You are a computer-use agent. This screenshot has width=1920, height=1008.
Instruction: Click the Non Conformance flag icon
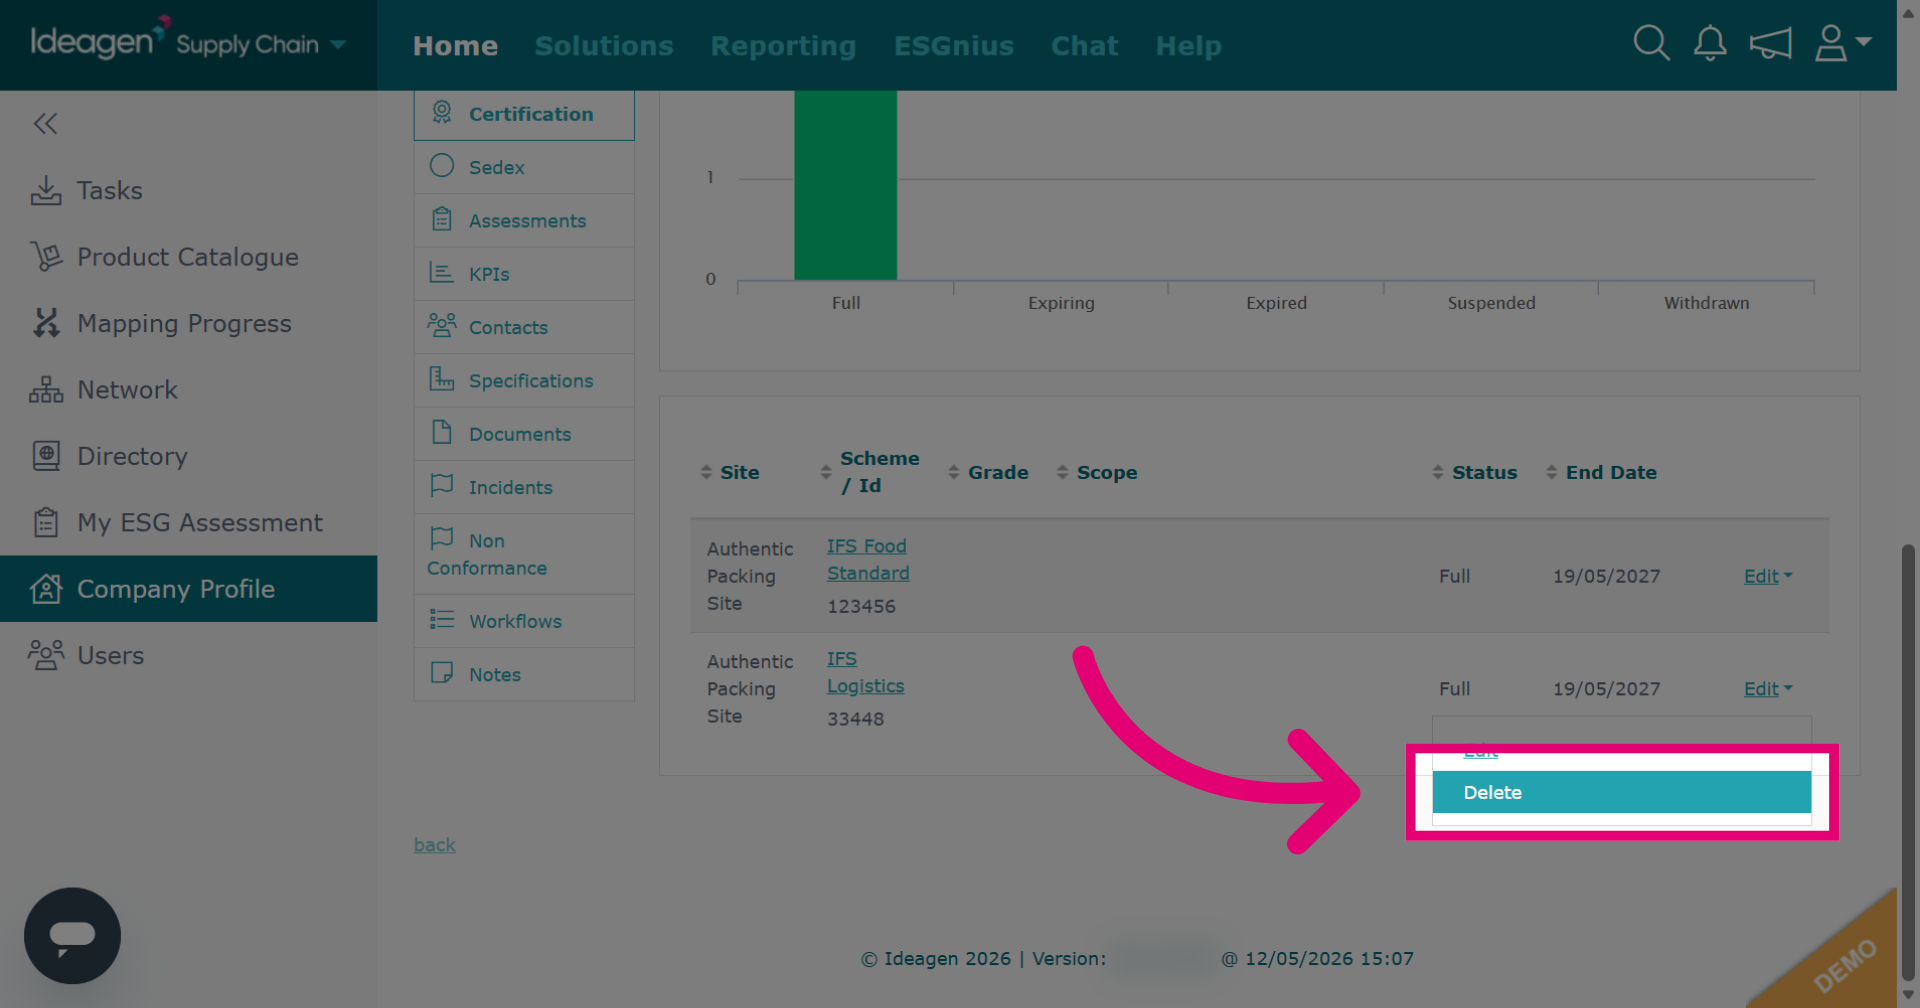pos(442,538)
